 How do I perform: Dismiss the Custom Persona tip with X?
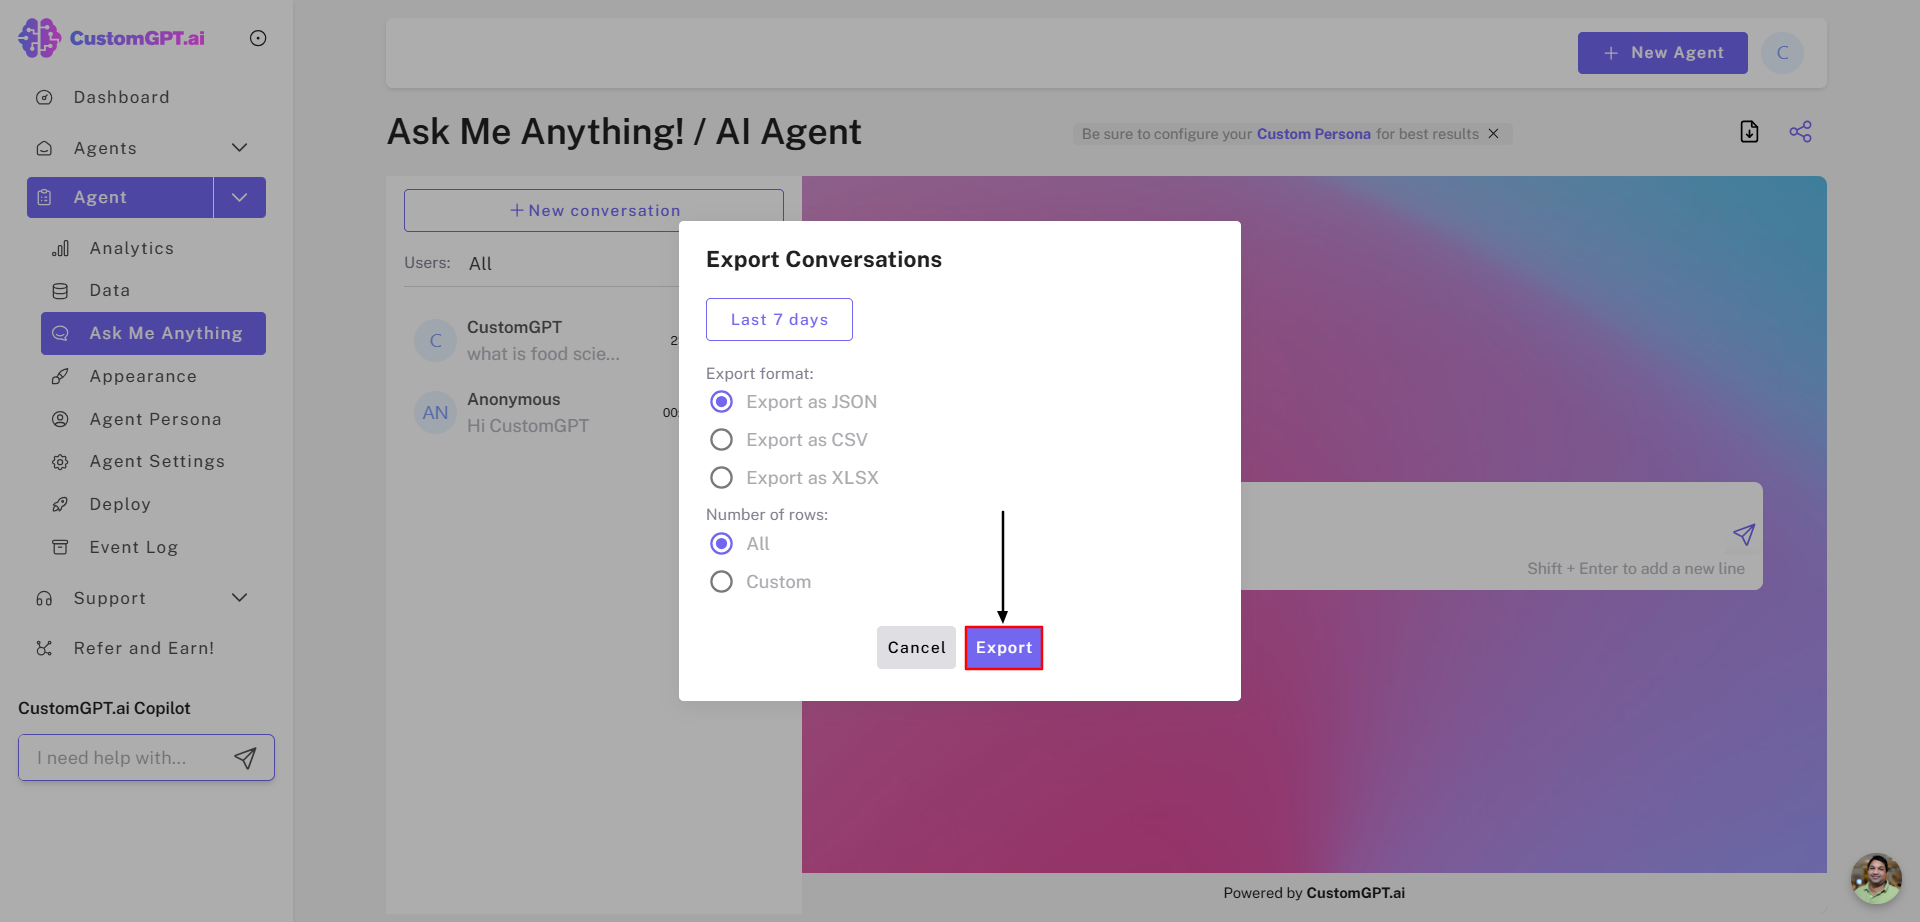[x=1493, y=133]
